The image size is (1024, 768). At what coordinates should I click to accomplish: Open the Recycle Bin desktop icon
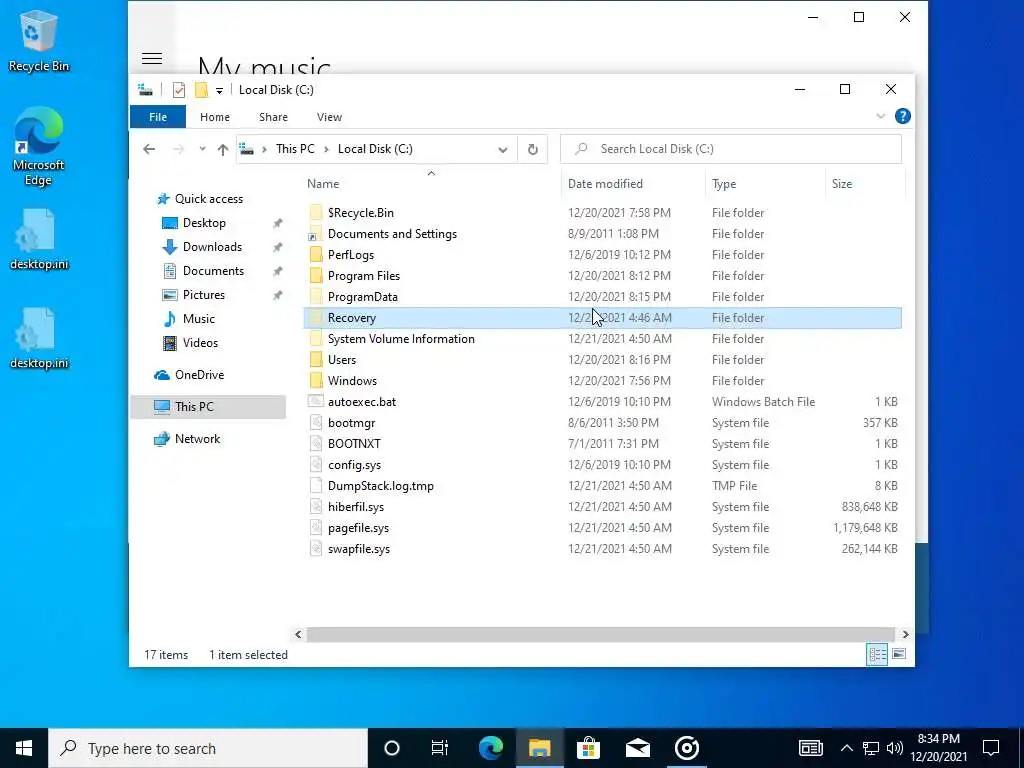click(39, 40)
